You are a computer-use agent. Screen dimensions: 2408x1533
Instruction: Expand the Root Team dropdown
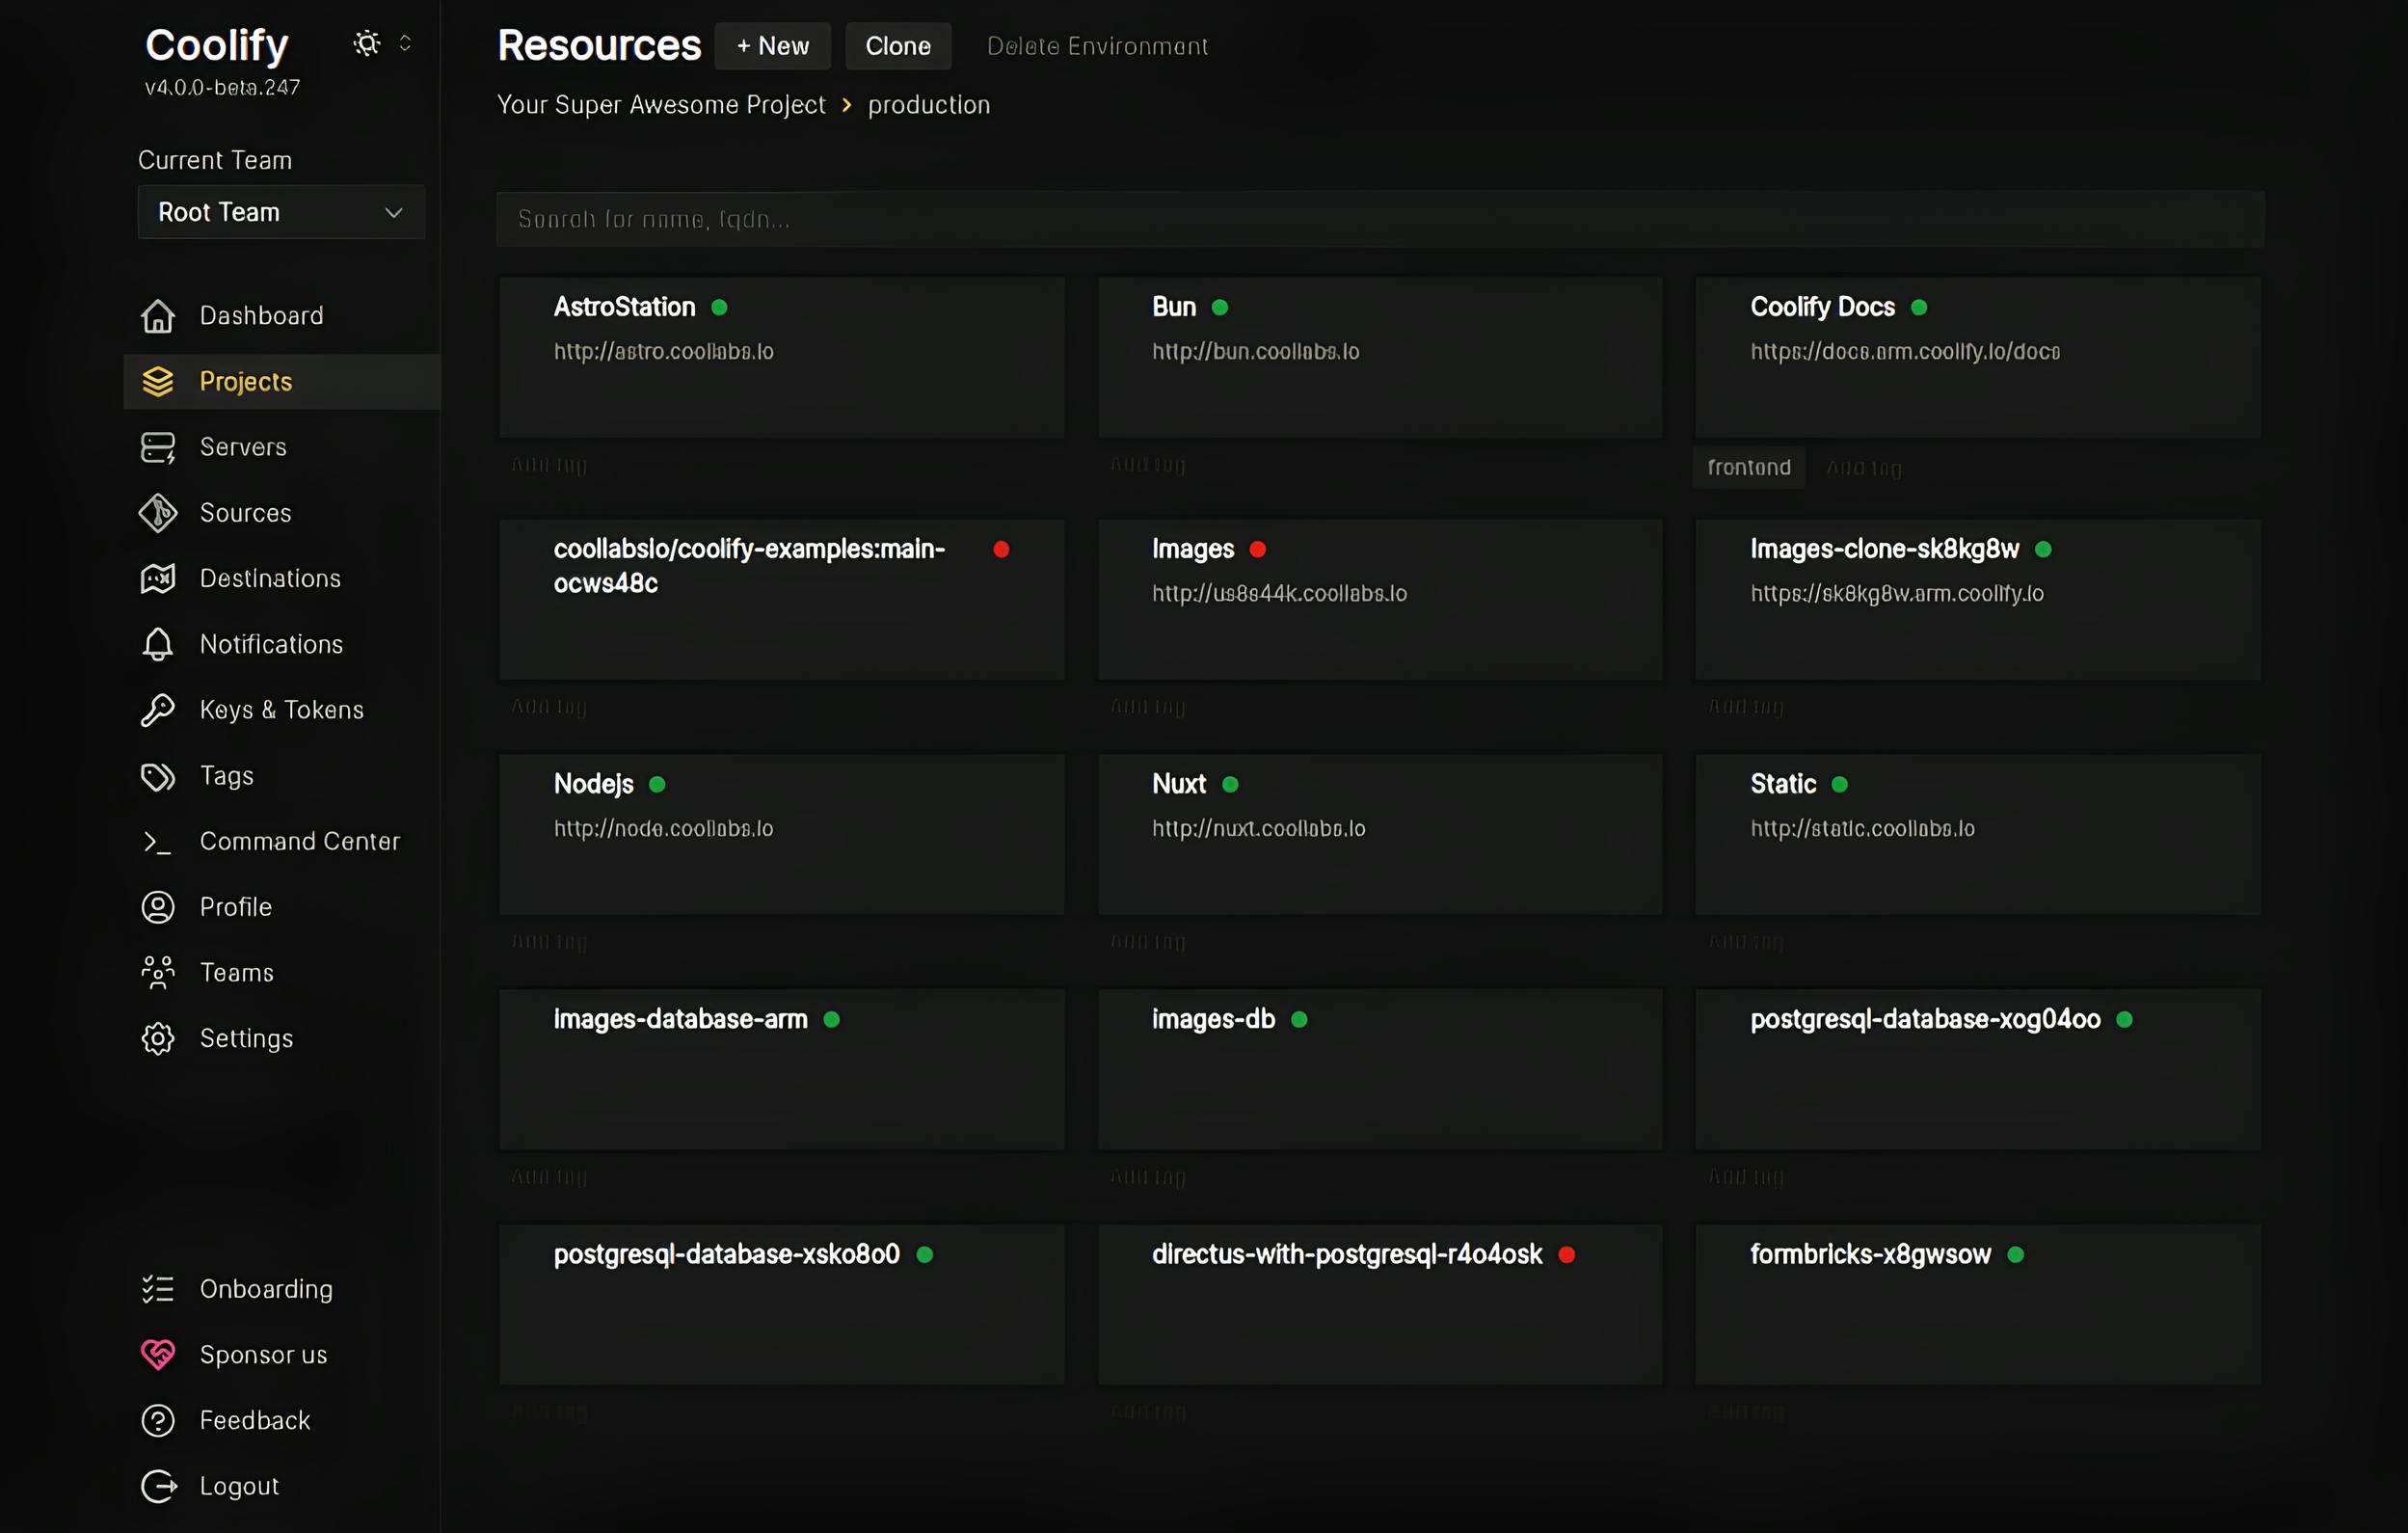pos(281,212)
